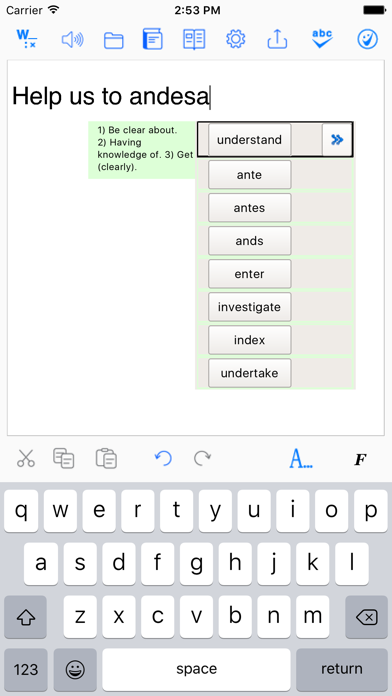Open the document book icon
This screenshot has width=392, height=696.
tap(153, 39)
